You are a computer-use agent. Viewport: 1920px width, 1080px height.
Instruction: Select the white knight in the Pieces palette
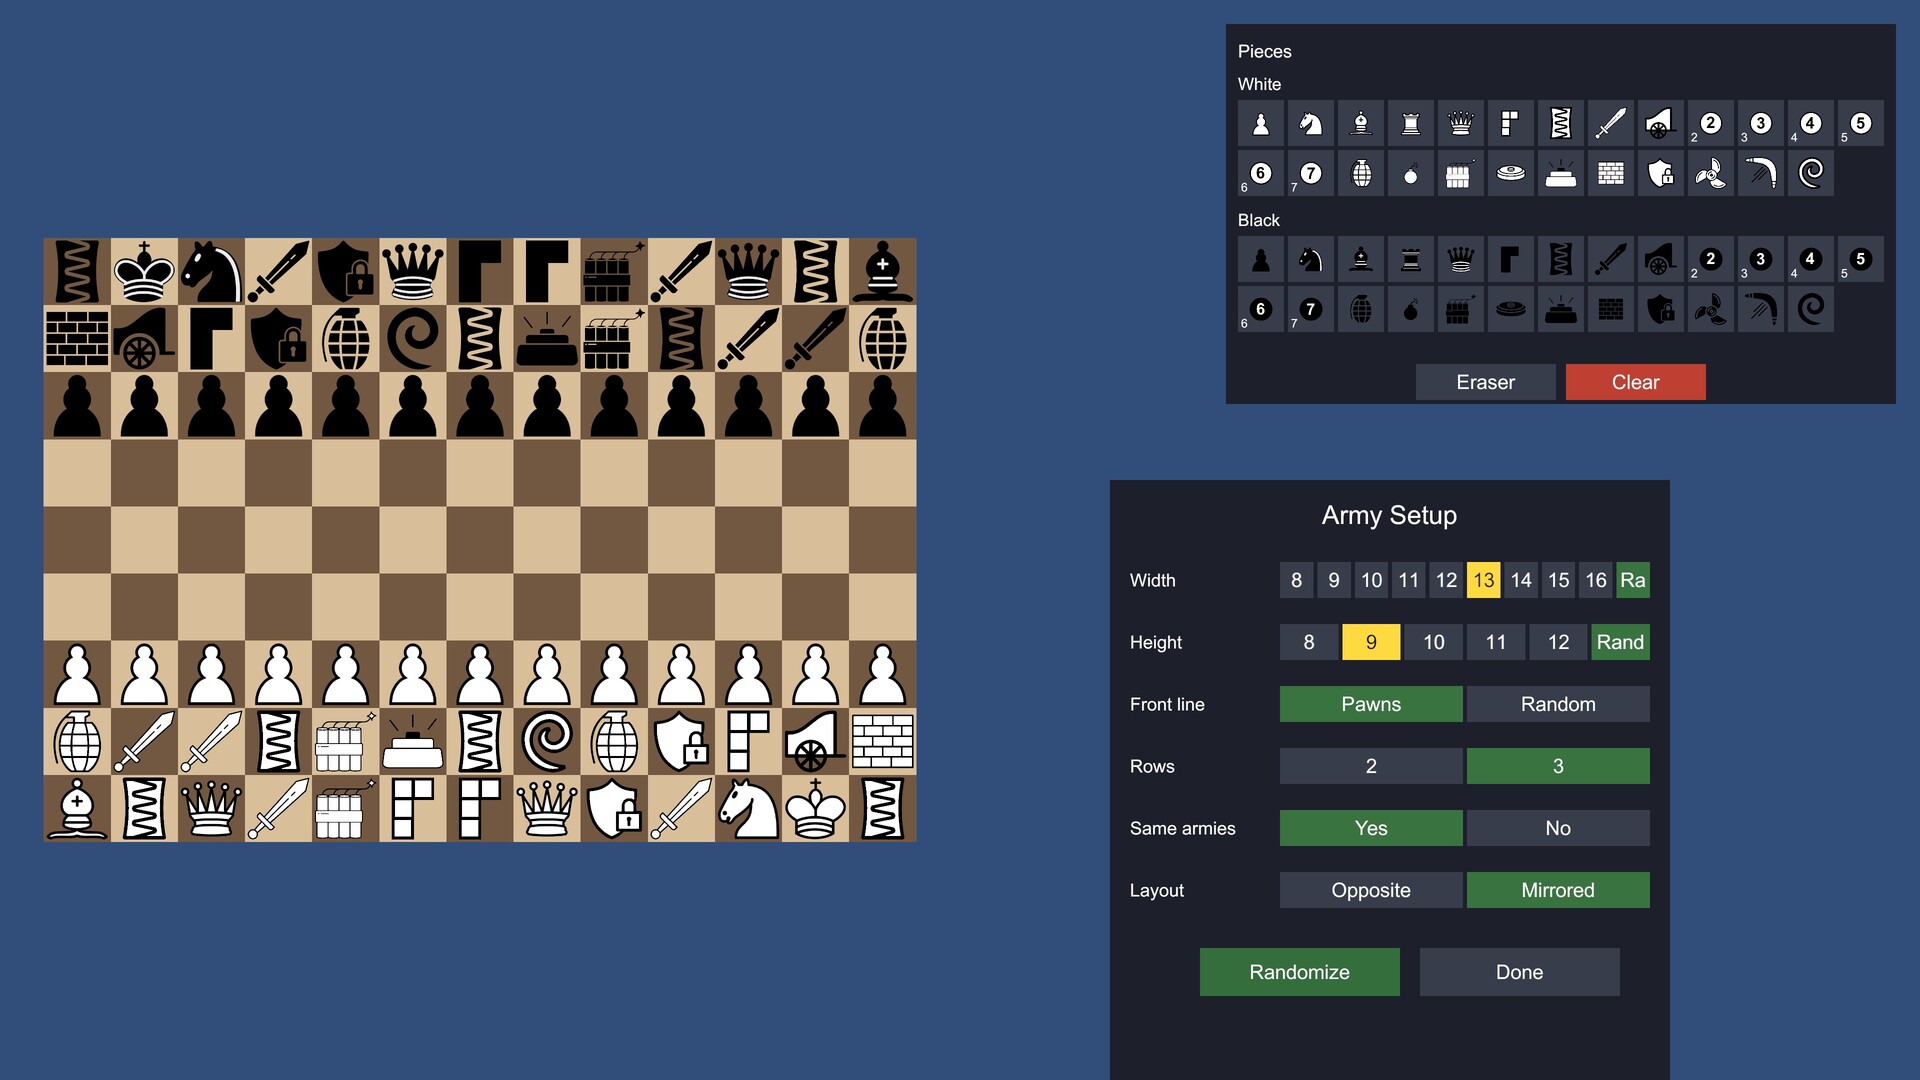(1310, 123)
